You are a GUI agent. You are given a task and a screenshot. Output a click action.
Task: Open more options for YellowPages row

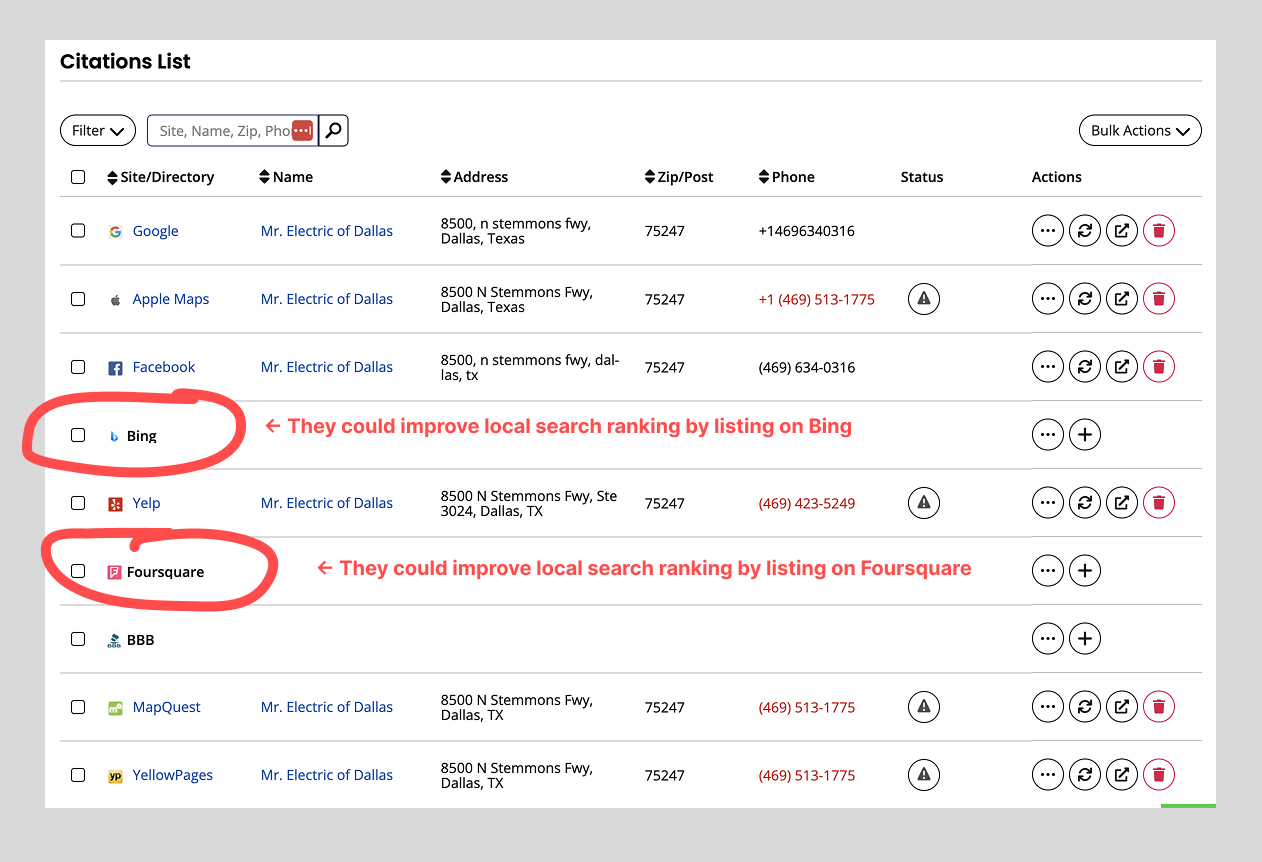(1048, 775)
